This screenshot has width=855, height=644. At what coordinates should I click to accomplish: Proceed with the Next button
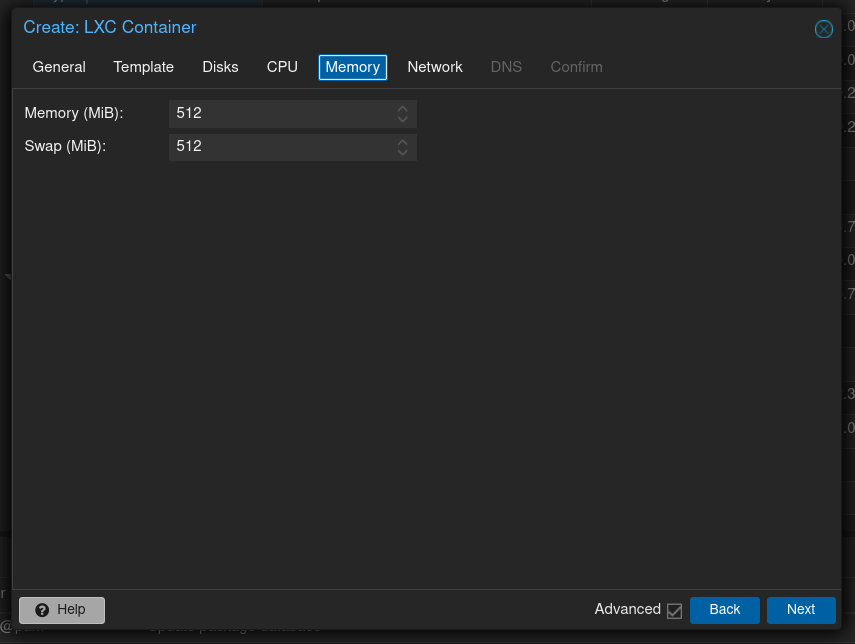pyautogui.click(x=800, y=610)
